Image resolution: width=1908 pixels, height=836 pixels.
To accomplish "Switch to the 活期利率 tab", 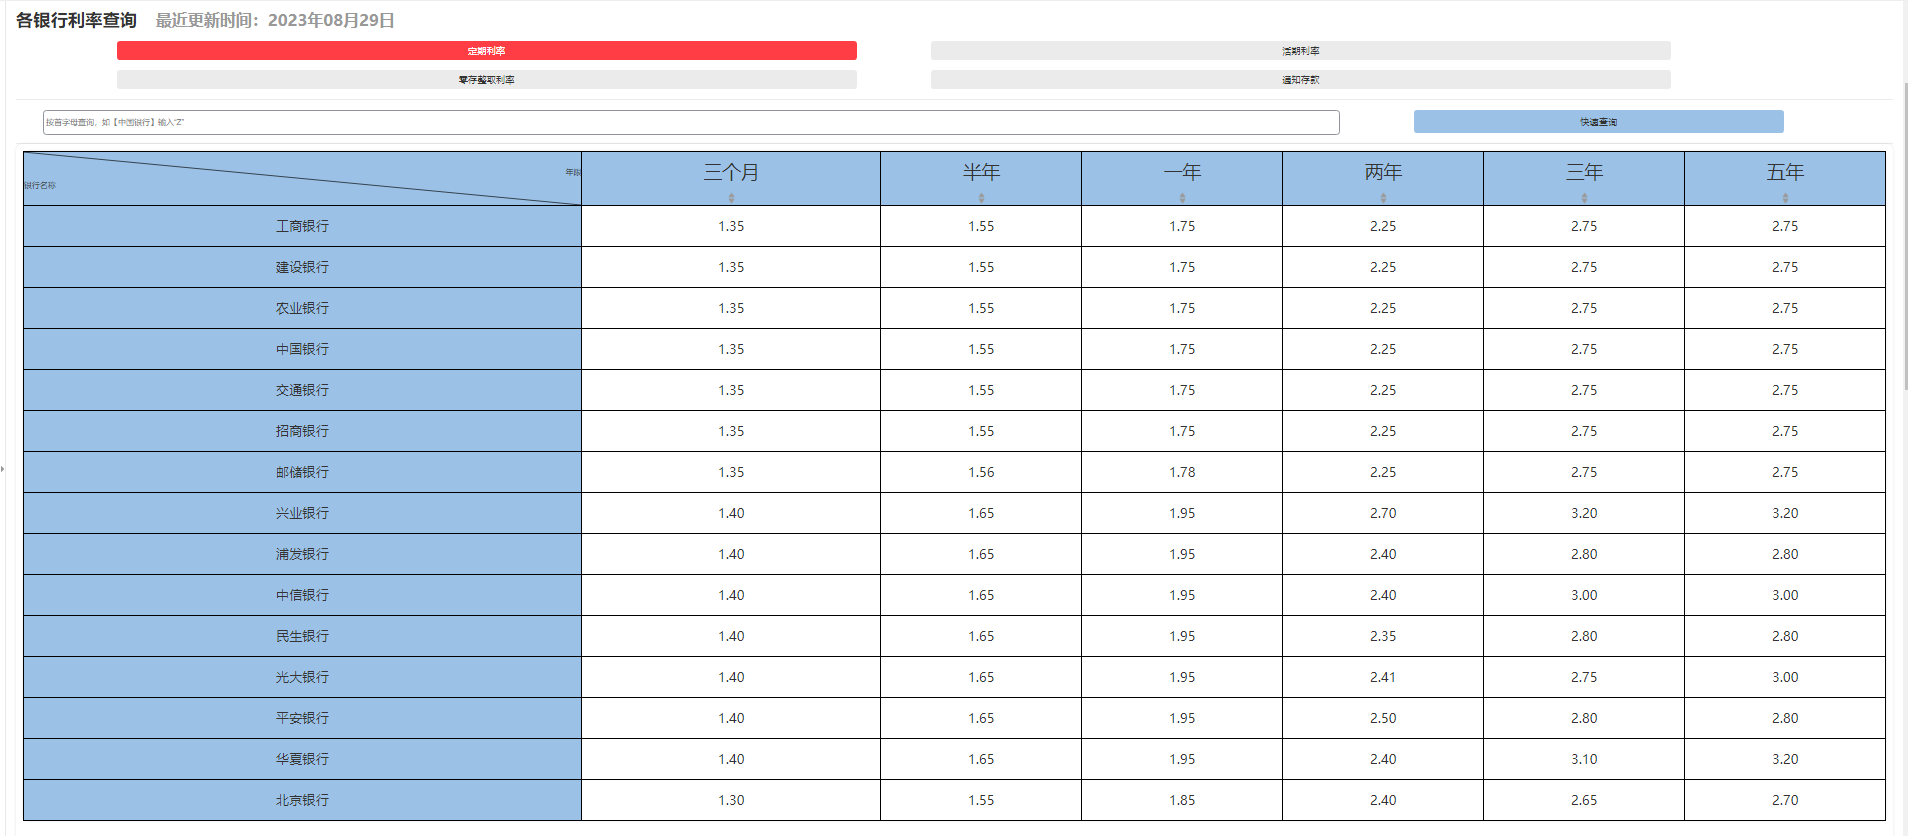I will point(1301,51).
